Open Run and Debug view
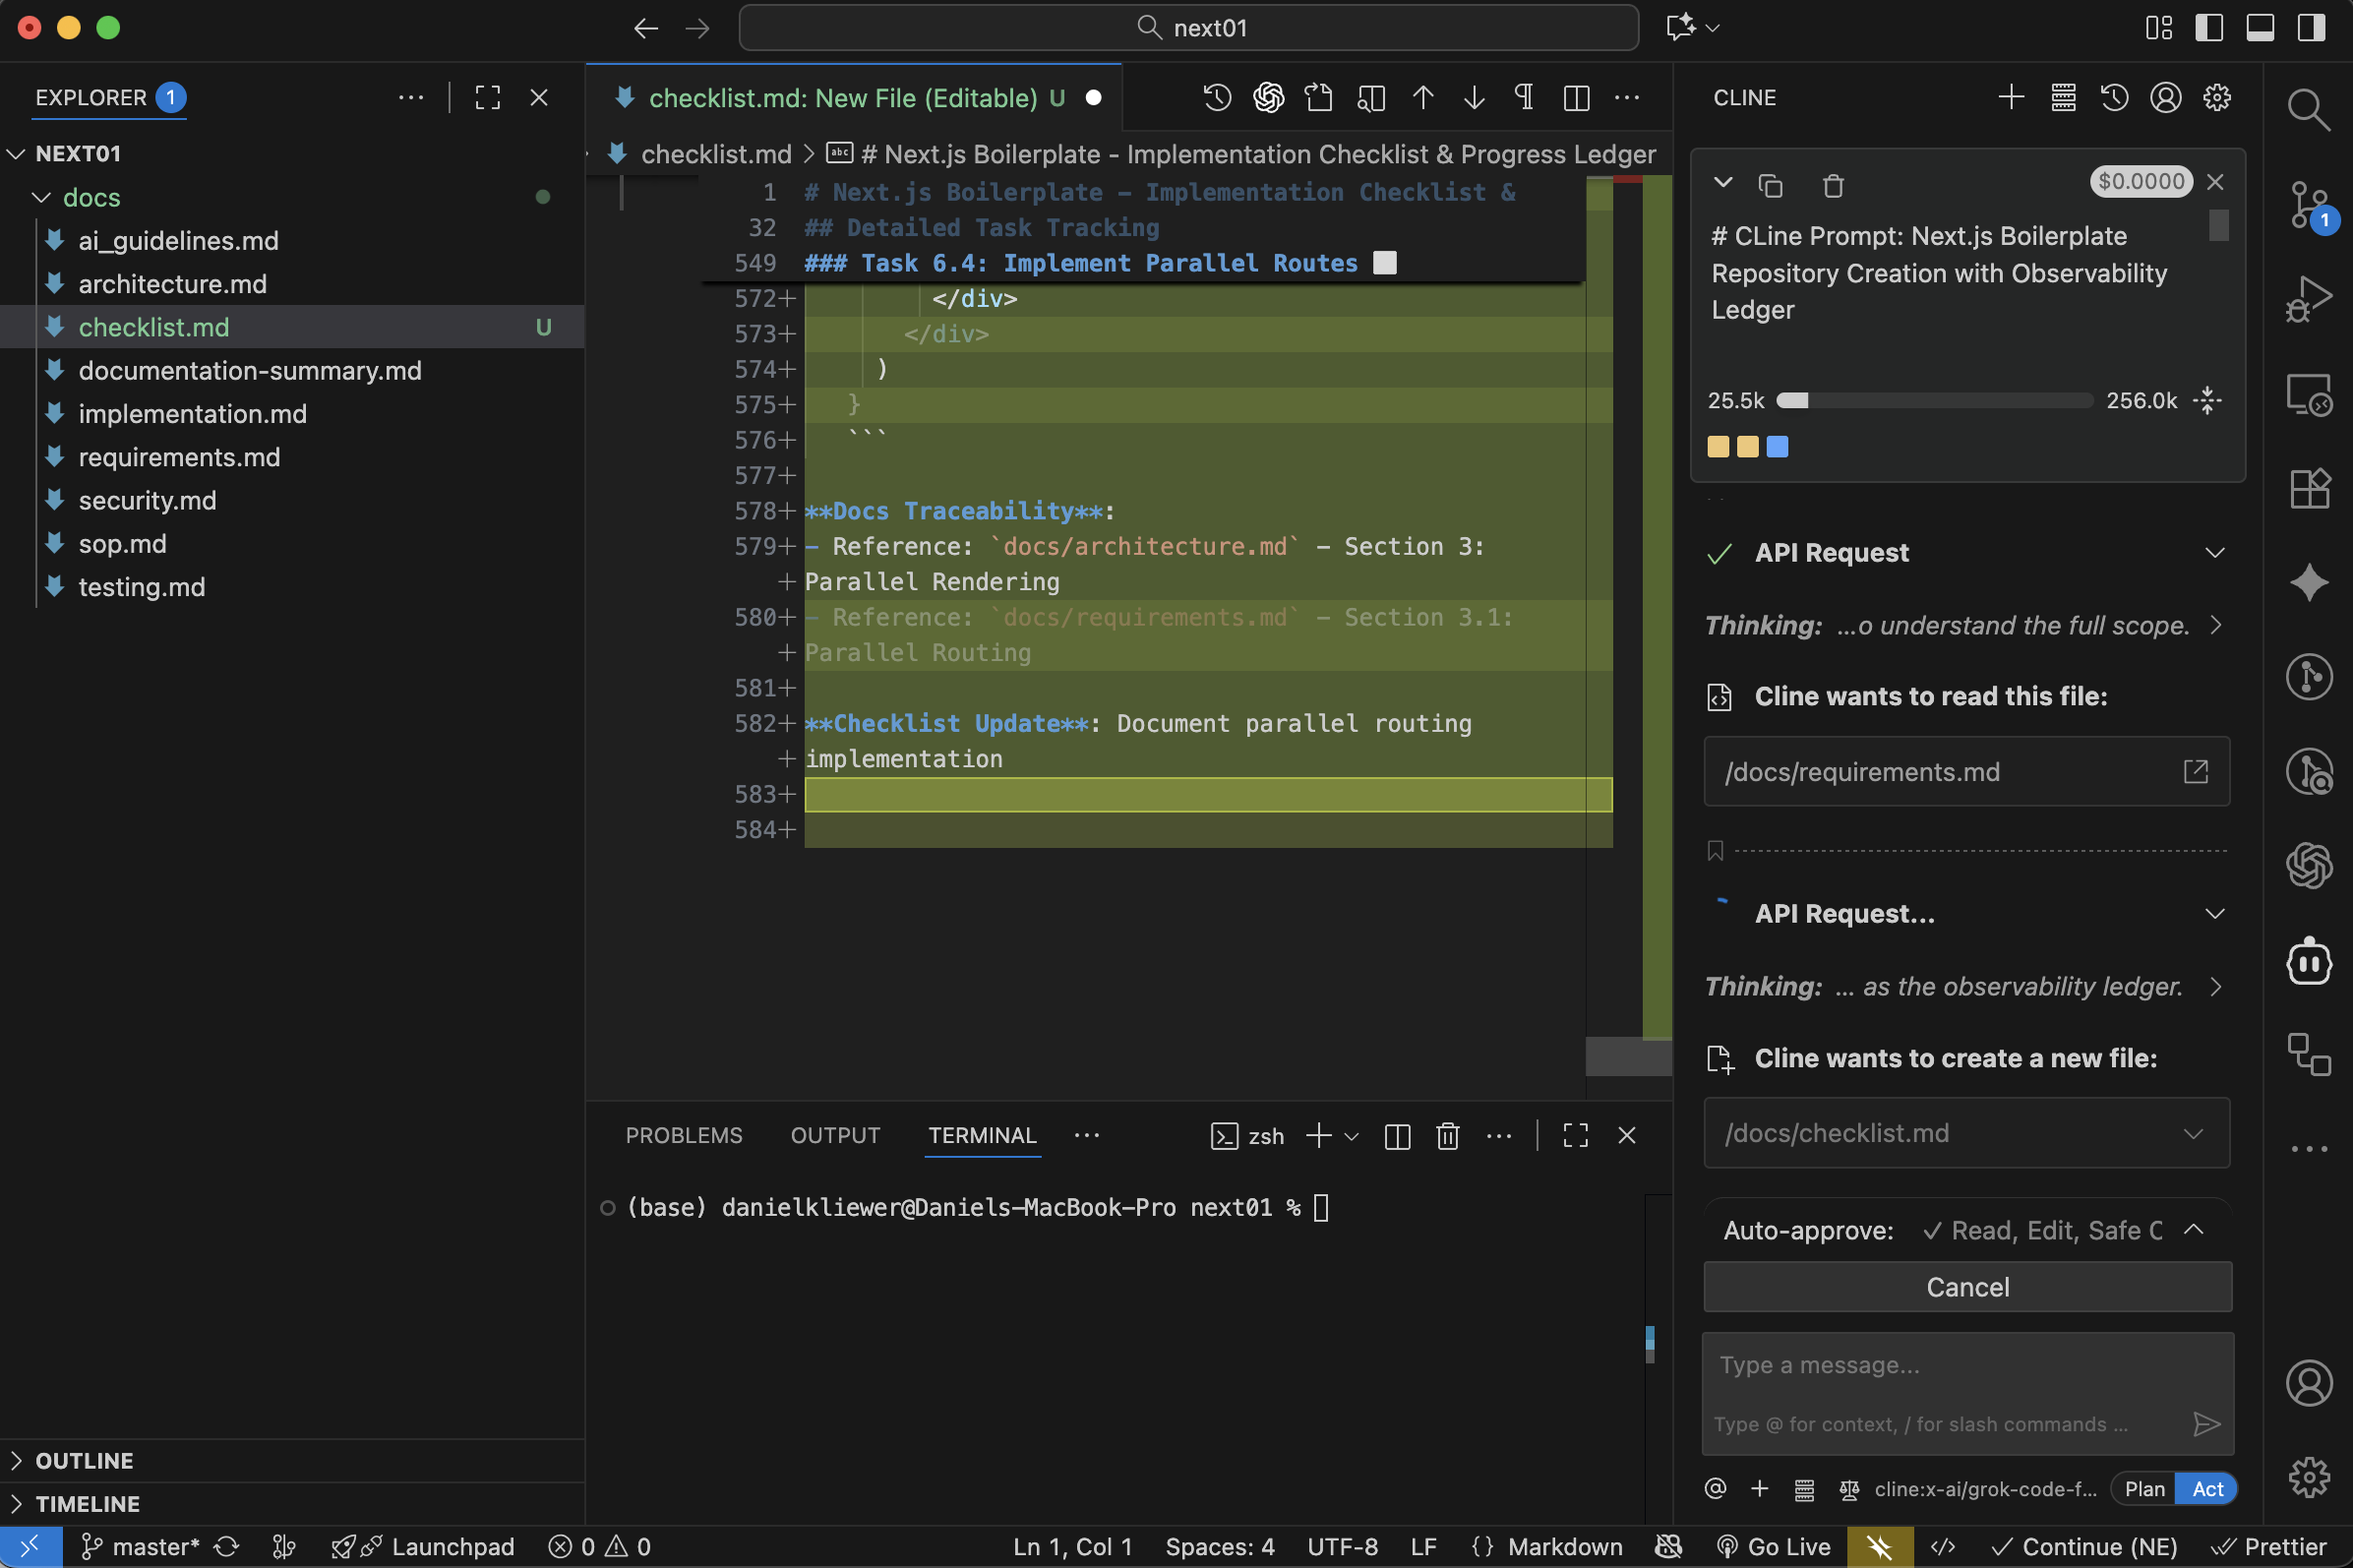The height and width of the screenshot is (1568, 2353). point(2308,299)
